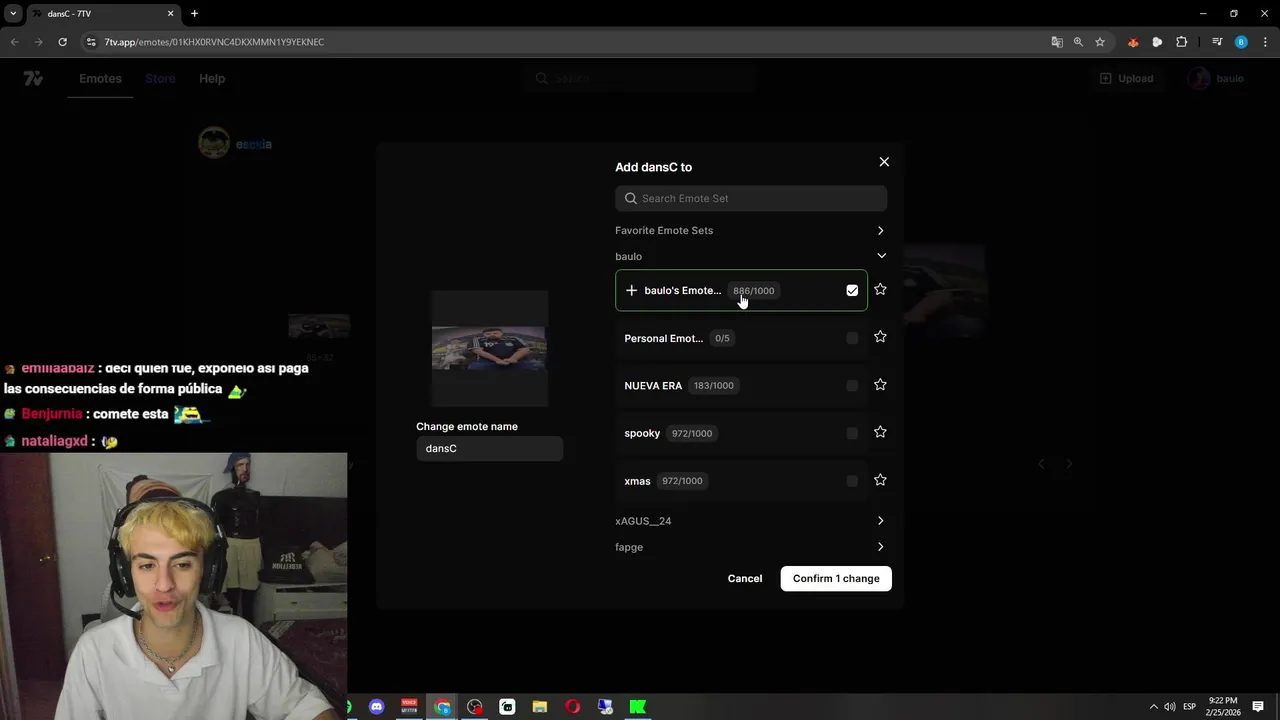Check the Personal Emote set checkbox

pos(852,338)
